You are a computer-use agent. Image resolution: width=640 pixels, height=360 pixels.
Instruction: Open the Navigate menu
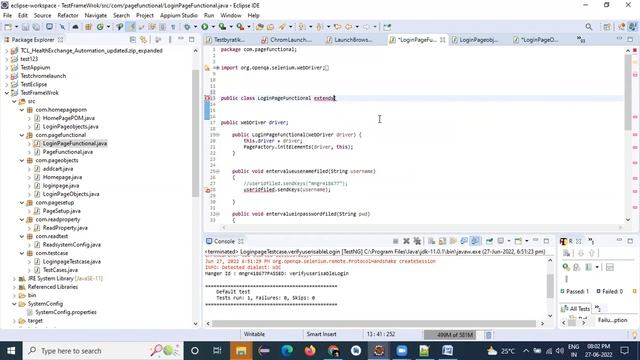pos(96,15)
